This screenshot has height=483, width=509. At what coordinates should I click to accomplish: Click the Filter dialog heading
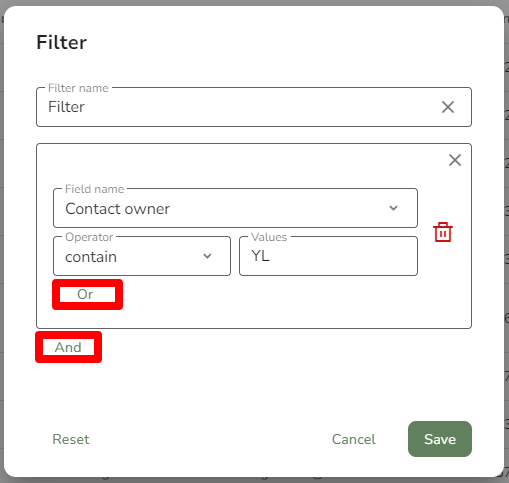click(62, 42)
